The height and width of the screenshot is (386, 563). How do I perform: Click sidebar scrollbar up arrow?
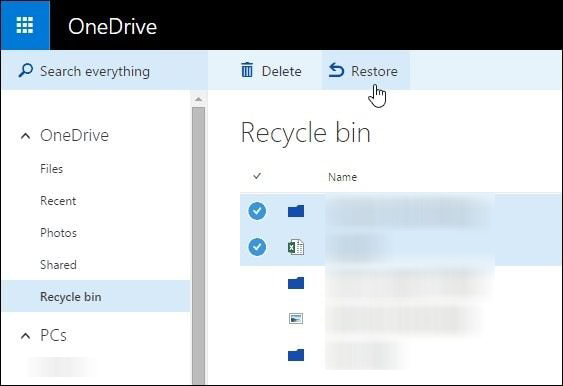199,99
